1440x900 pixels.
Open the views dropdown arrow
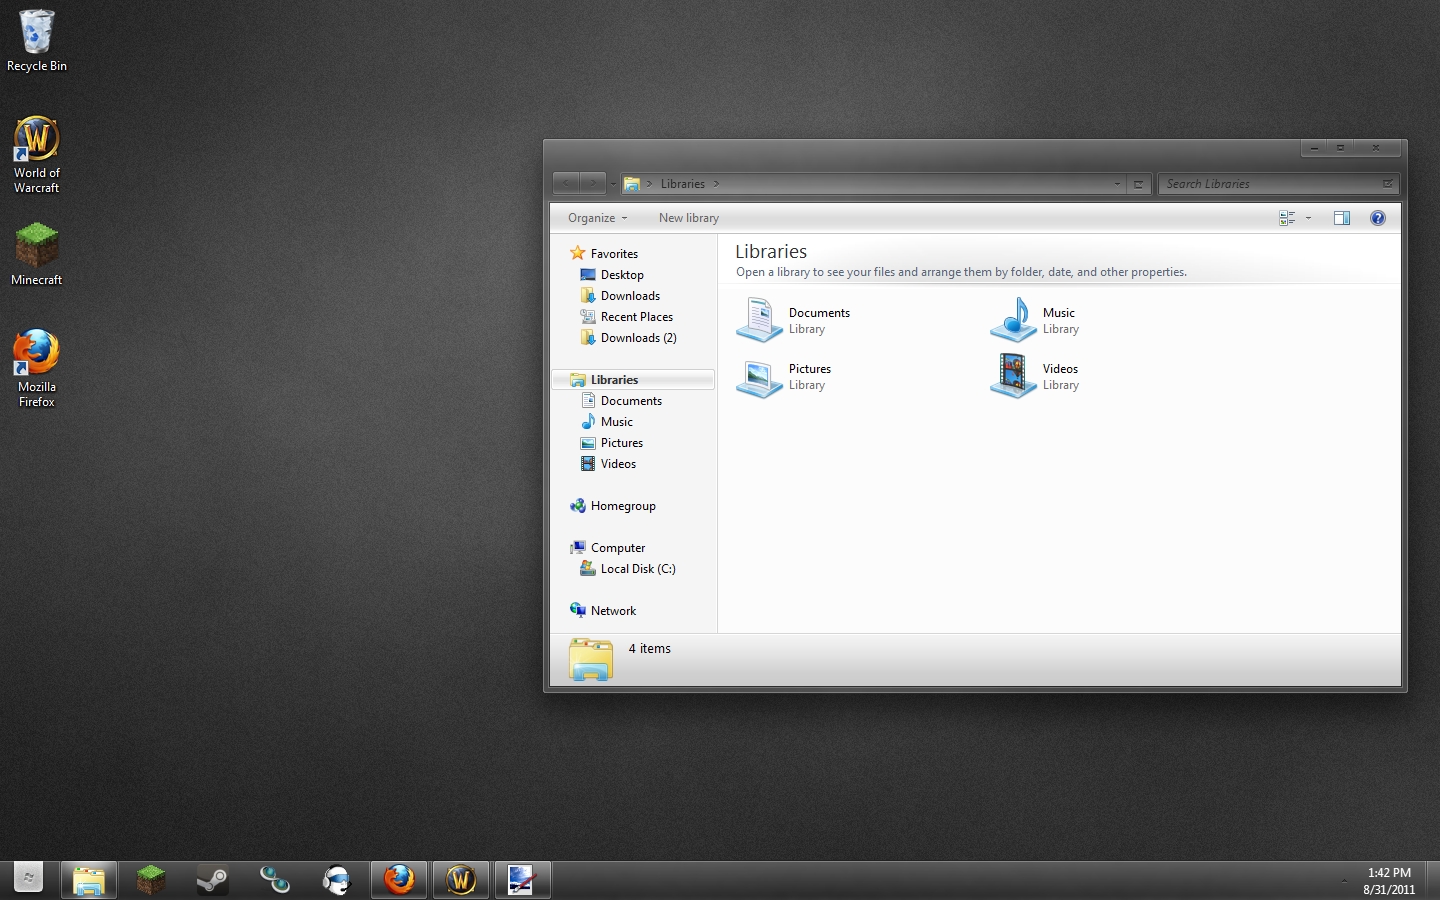coord(1308,218)
